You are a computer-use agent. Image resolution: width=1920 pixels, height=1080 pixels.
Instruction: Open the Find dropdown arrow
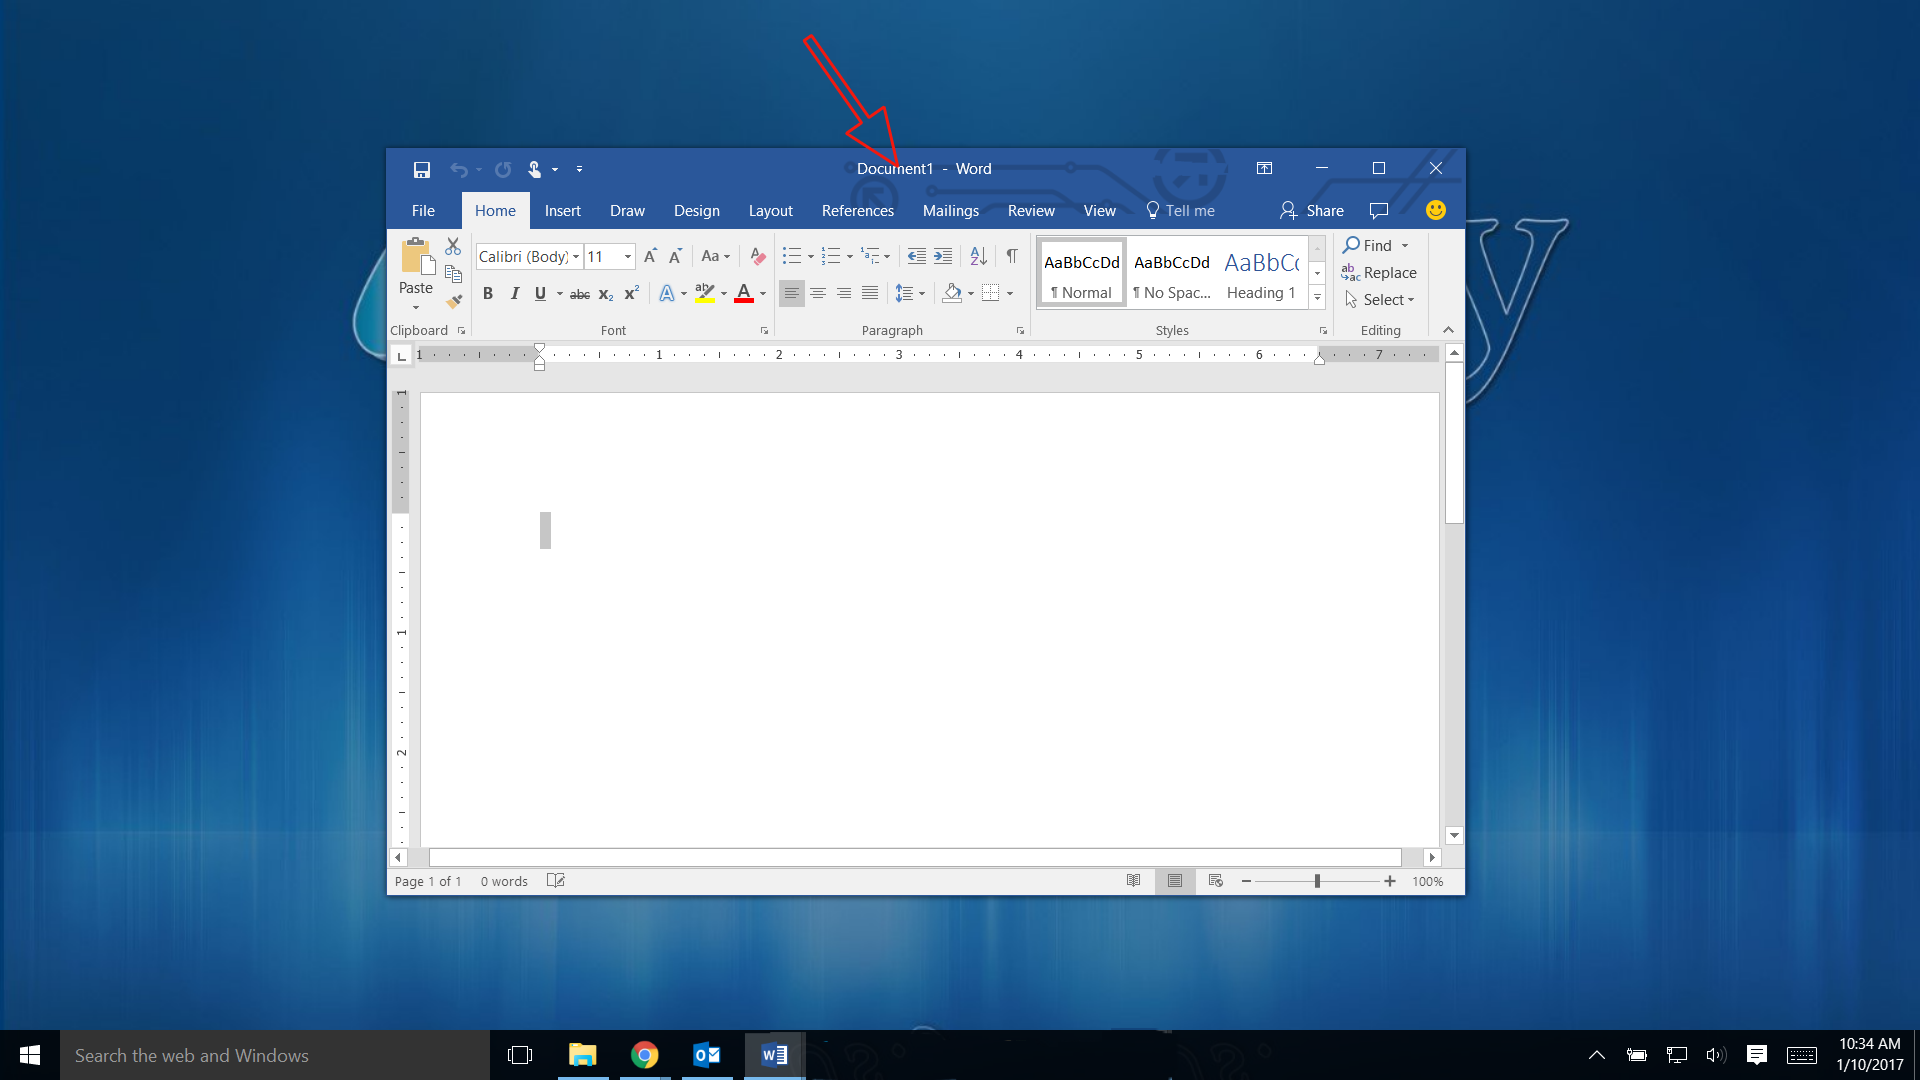1405,246
